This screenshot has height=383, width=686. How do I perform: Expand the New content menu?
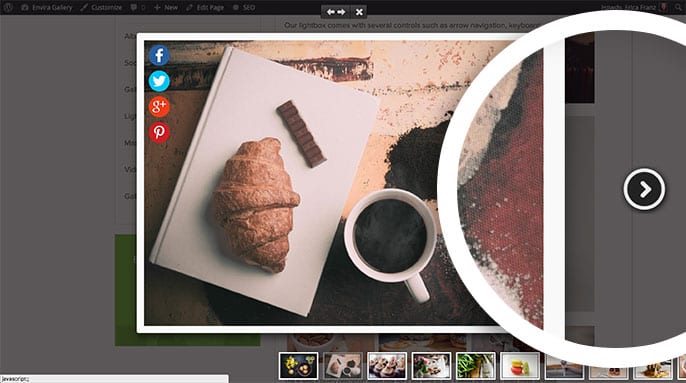pos(166,7)
